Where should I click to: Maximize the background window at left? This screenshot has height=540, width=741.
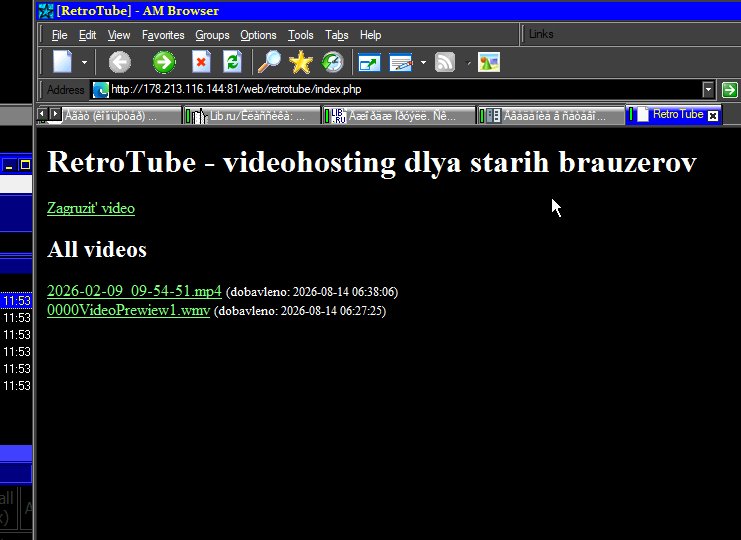(x=25, y=165)
